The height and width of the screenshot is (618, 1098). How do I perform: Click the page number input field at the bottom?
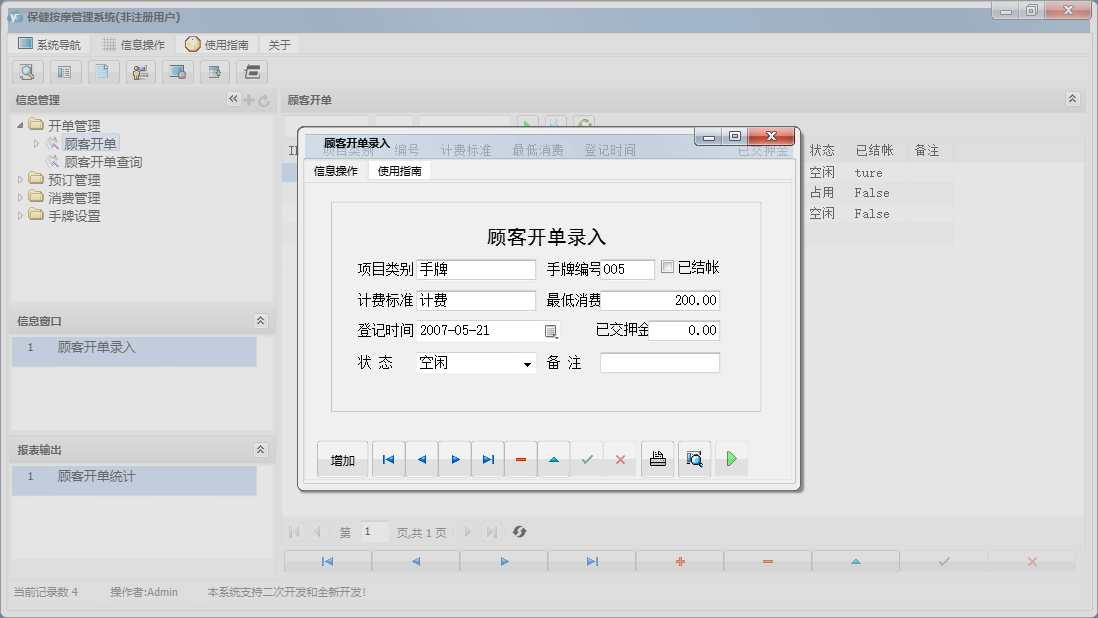[x=373, y=531]
